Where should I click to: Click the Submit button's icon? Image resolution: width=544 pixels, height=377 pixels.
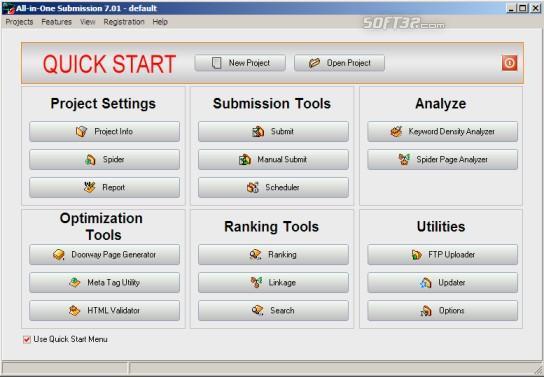[258, 131]
